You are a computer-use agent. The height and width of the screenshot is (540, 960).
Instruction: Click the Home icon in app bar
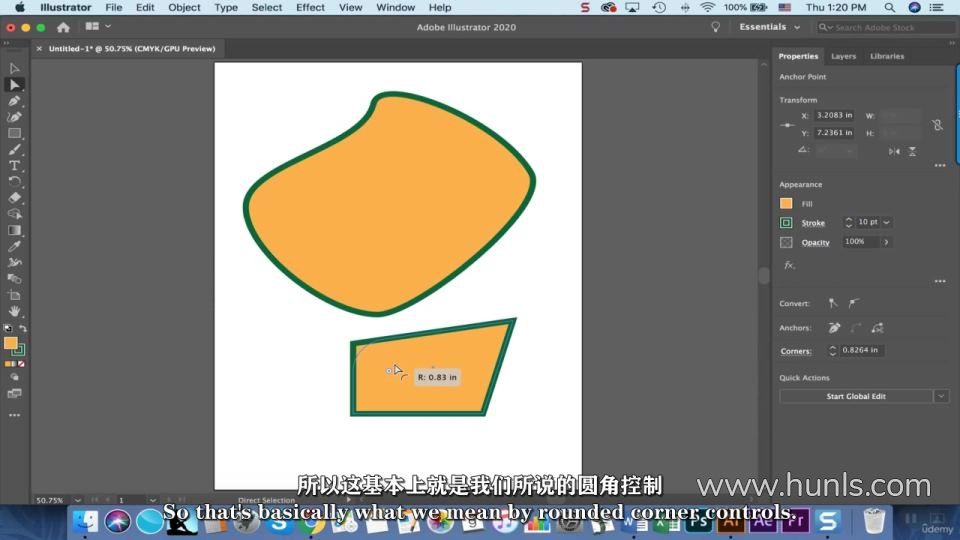click(x=63, y=27)
